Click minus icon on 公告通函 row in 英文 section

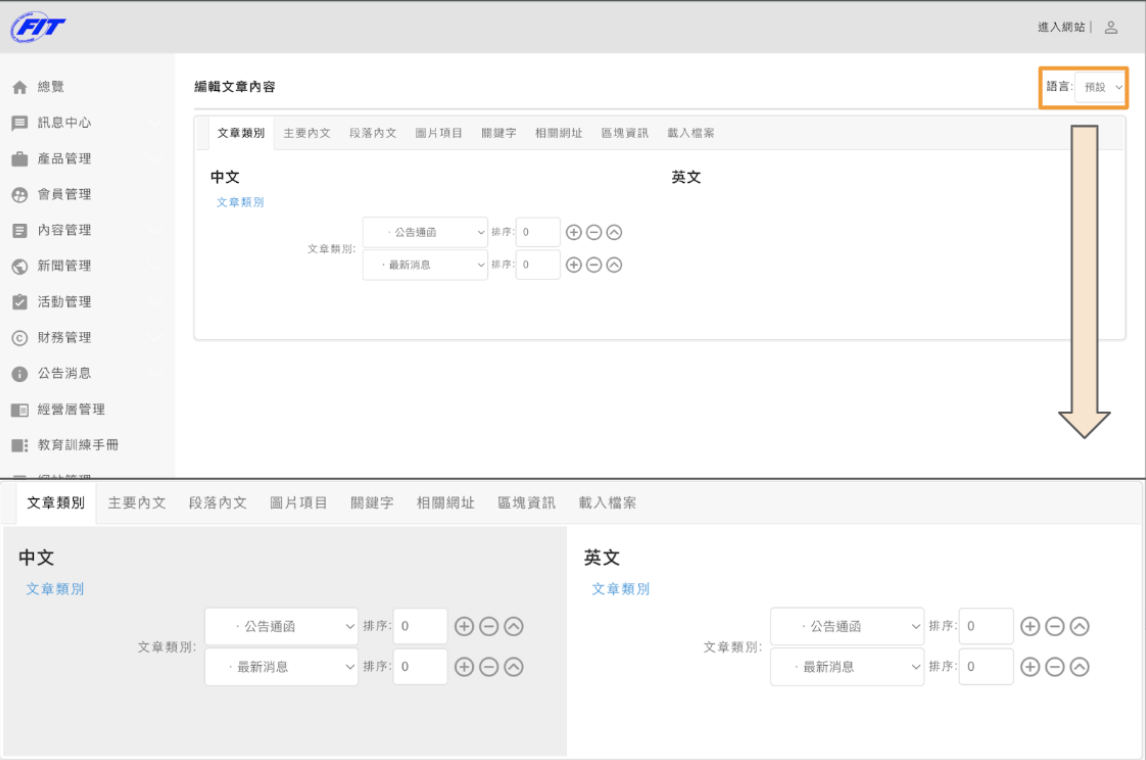(x=1055, y=626)
